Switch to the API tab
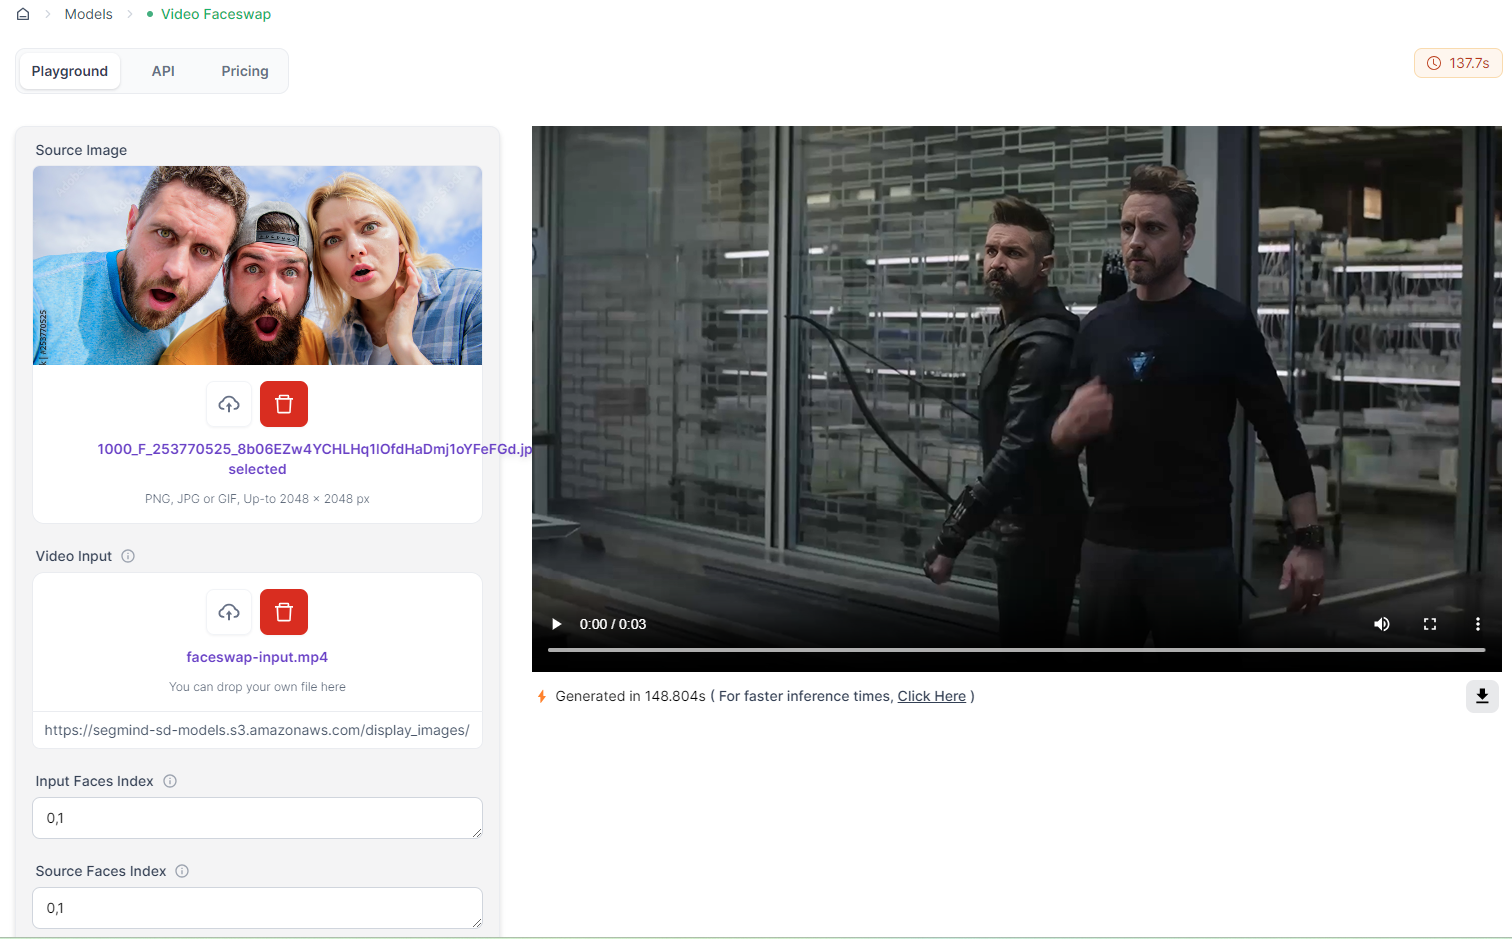 point(163,71)
